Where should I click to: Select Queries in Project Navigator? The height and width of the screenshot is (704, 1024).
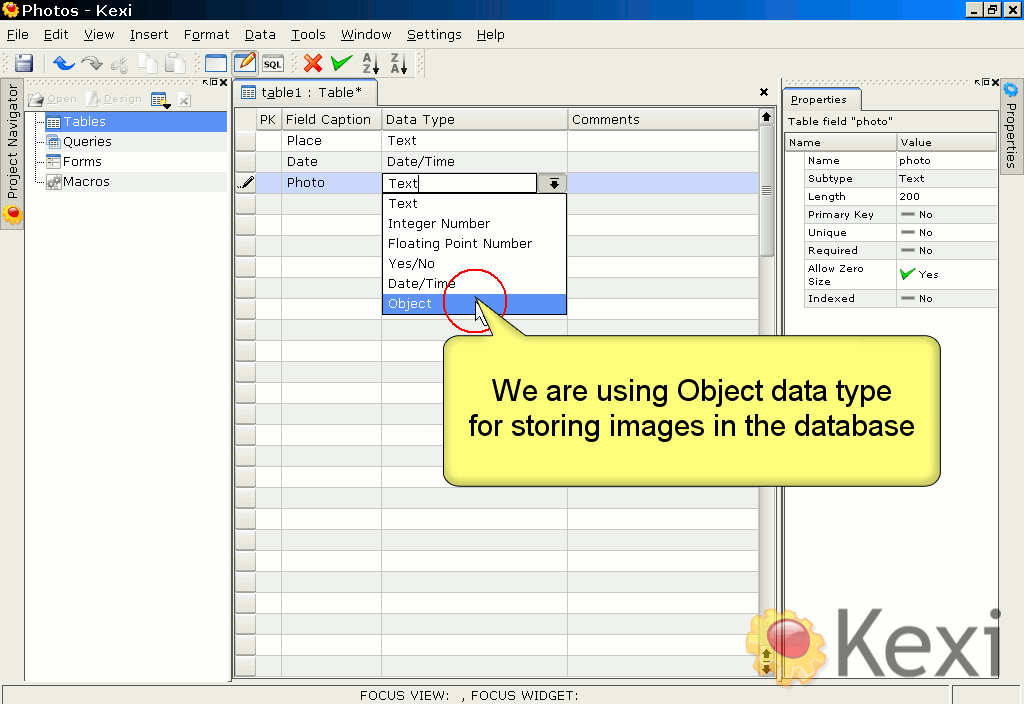coord(87,142)
